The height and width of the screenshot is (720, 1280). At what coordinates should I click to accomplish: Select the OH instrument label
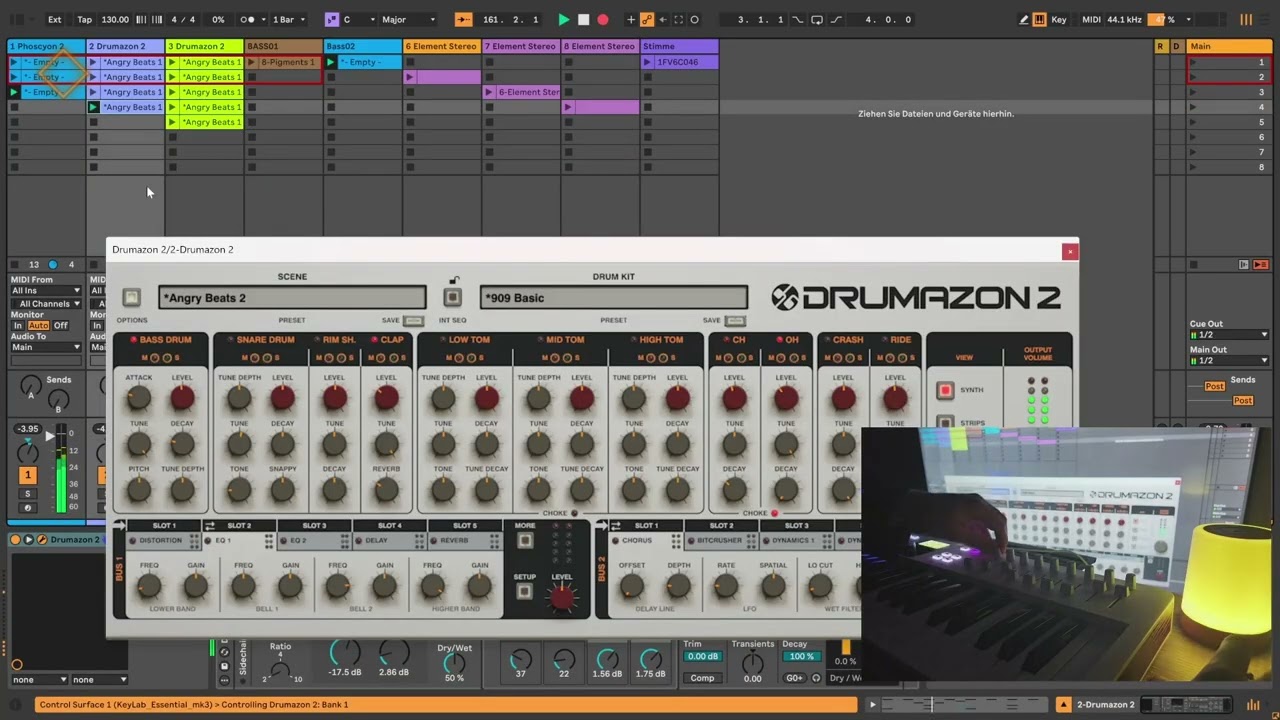(x=791, y=340)
